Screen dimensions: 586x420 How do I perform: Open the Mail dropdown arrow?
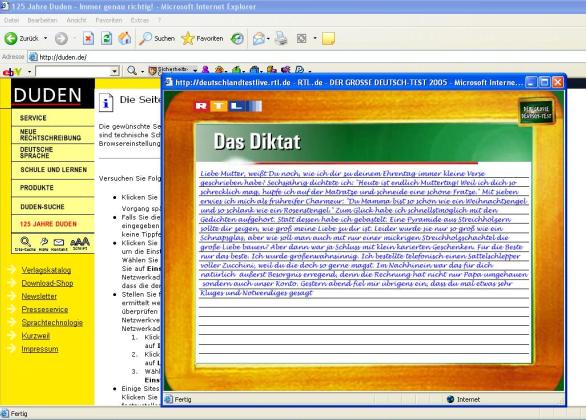tap(268, 38)
